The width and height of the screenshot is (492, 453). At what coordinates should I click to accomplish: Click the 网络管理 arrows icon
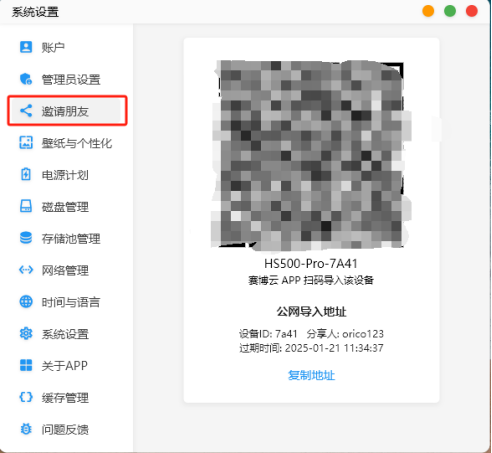26,270
